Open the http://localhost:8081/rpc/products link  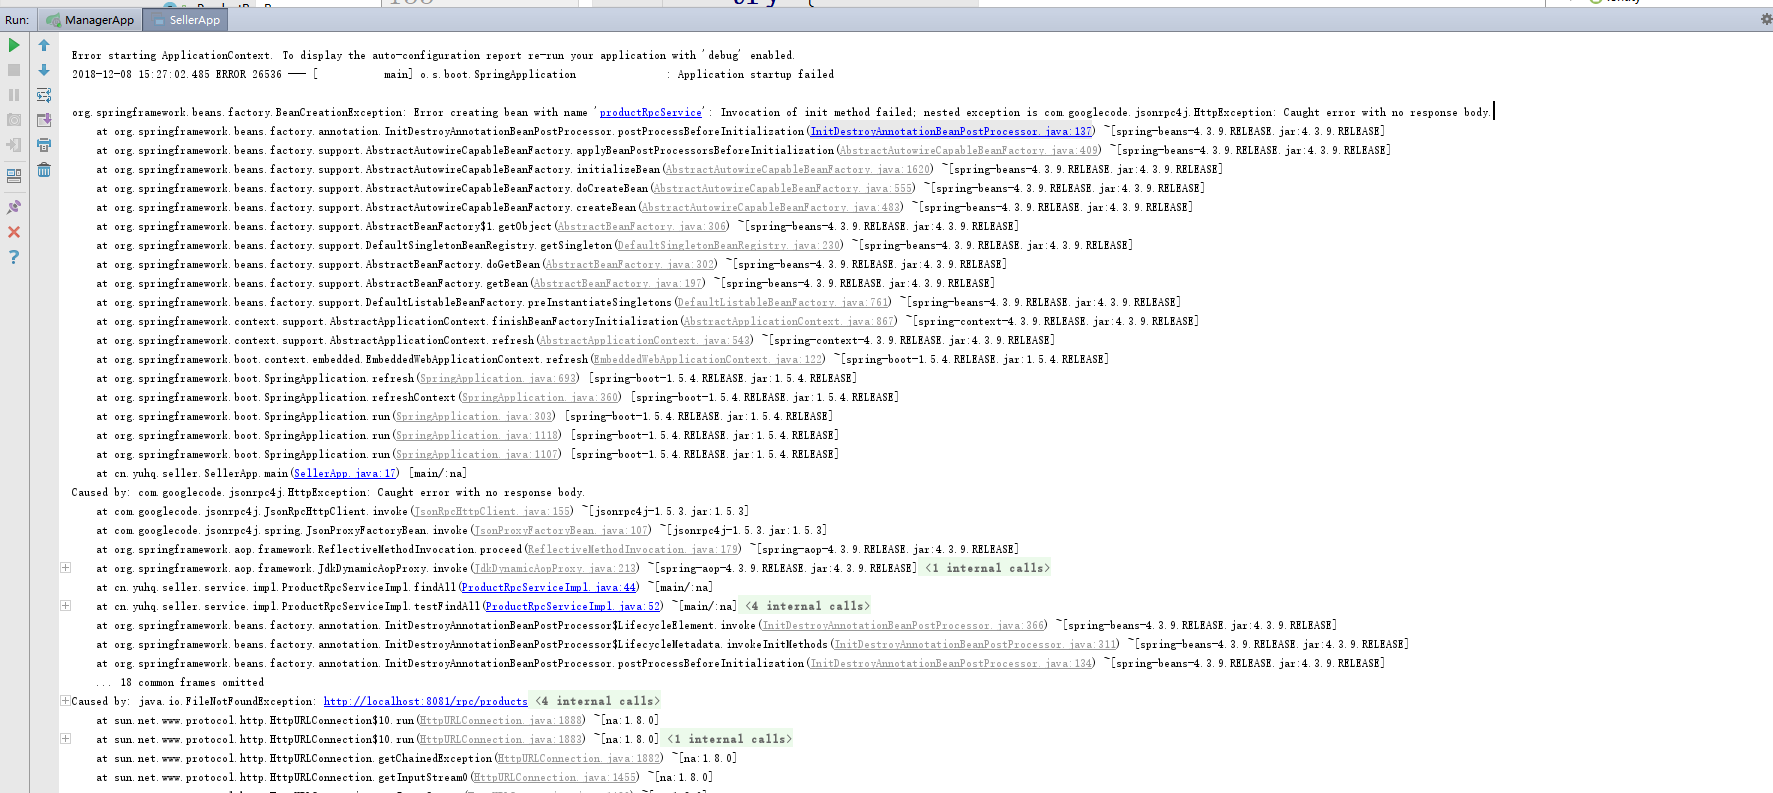tap(425, 702)
